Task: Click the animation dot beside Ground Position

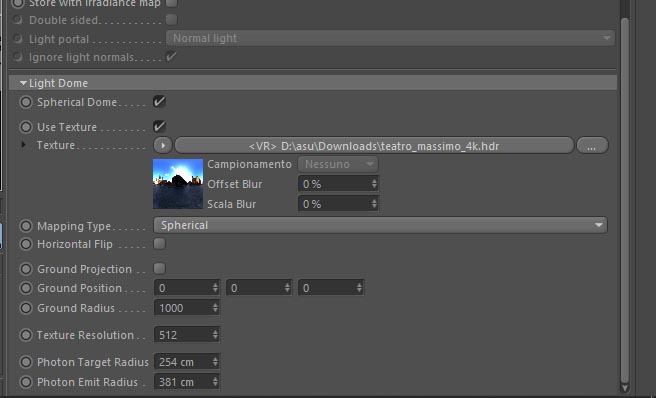Action: (26, 288)
